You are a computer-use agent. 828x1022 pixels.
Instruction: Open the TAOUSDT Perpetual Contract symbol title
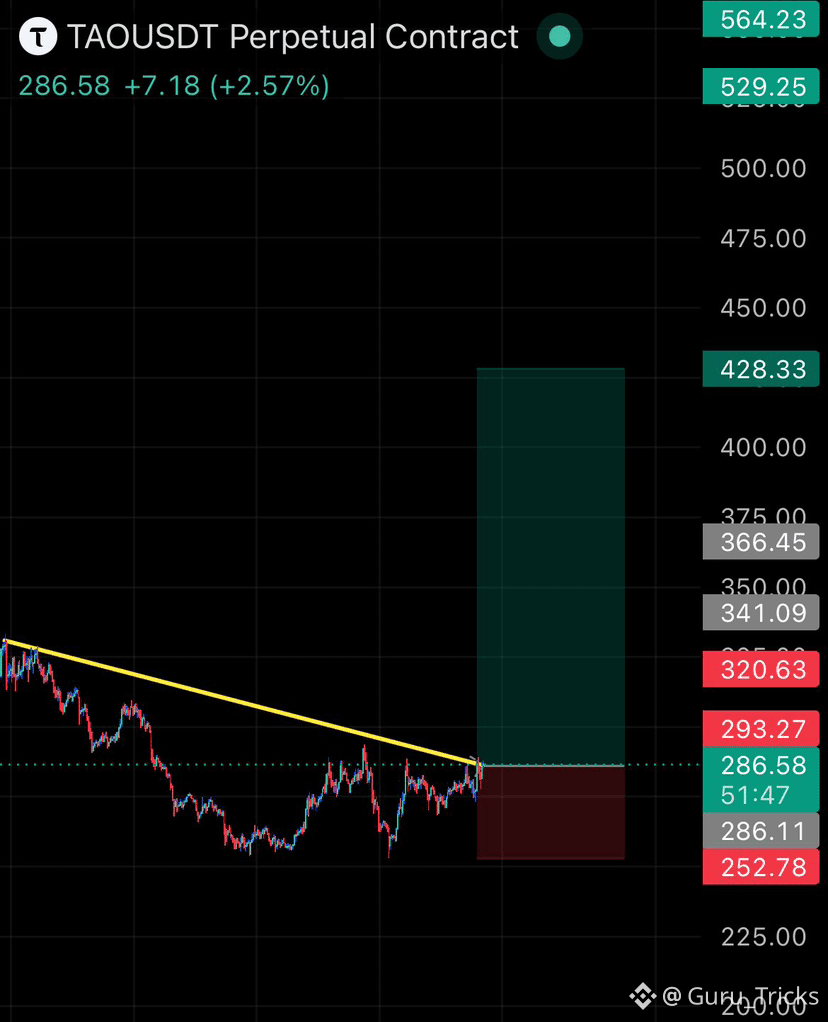[x=293, y=36]
